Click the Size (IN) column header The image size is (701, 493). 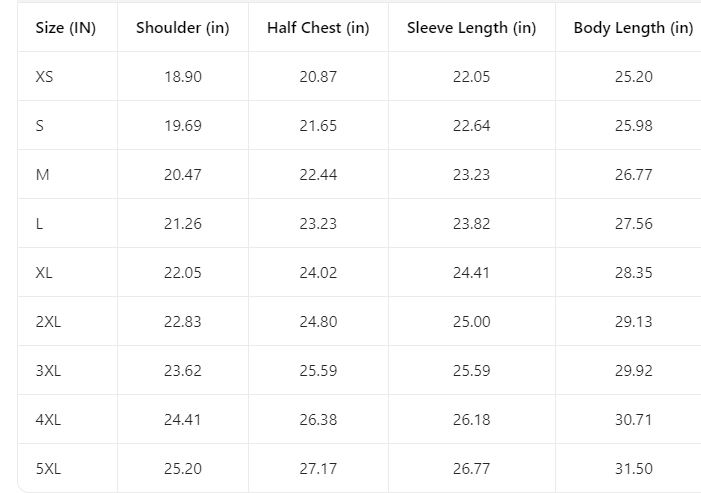pos(66,28)
